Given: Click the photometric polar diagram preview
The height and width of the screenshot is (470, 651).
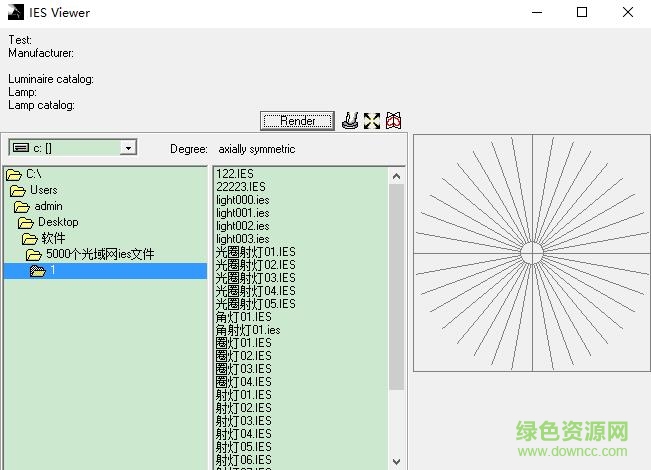Looking at the screenshot, I should 532,253.
